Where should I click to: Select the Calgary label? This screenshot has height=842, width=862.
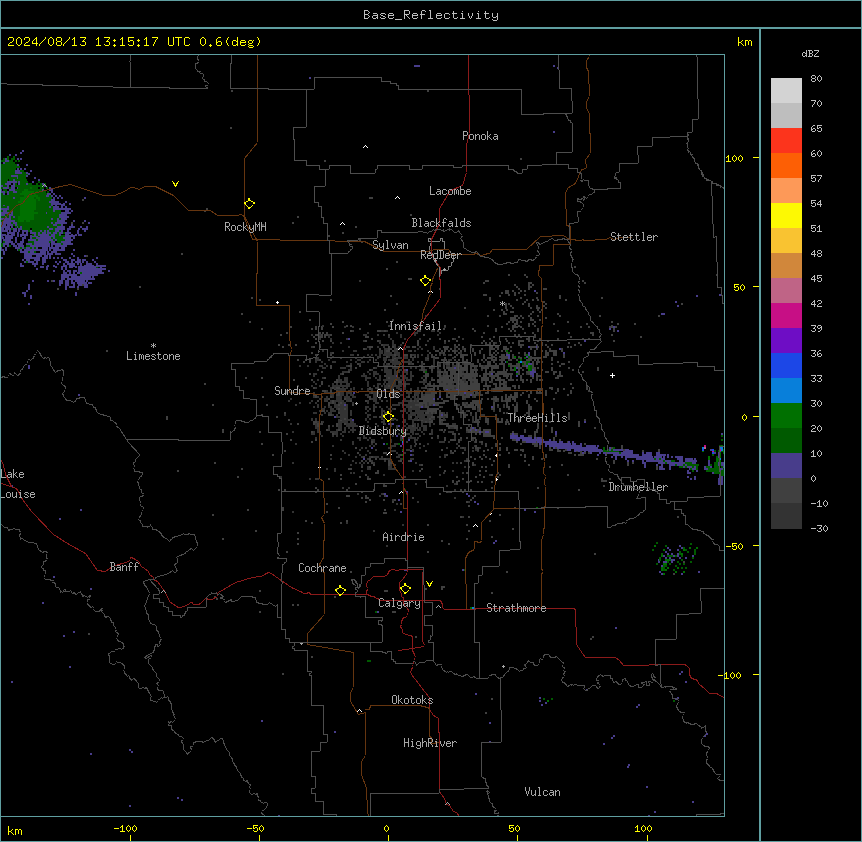point(399,603)
